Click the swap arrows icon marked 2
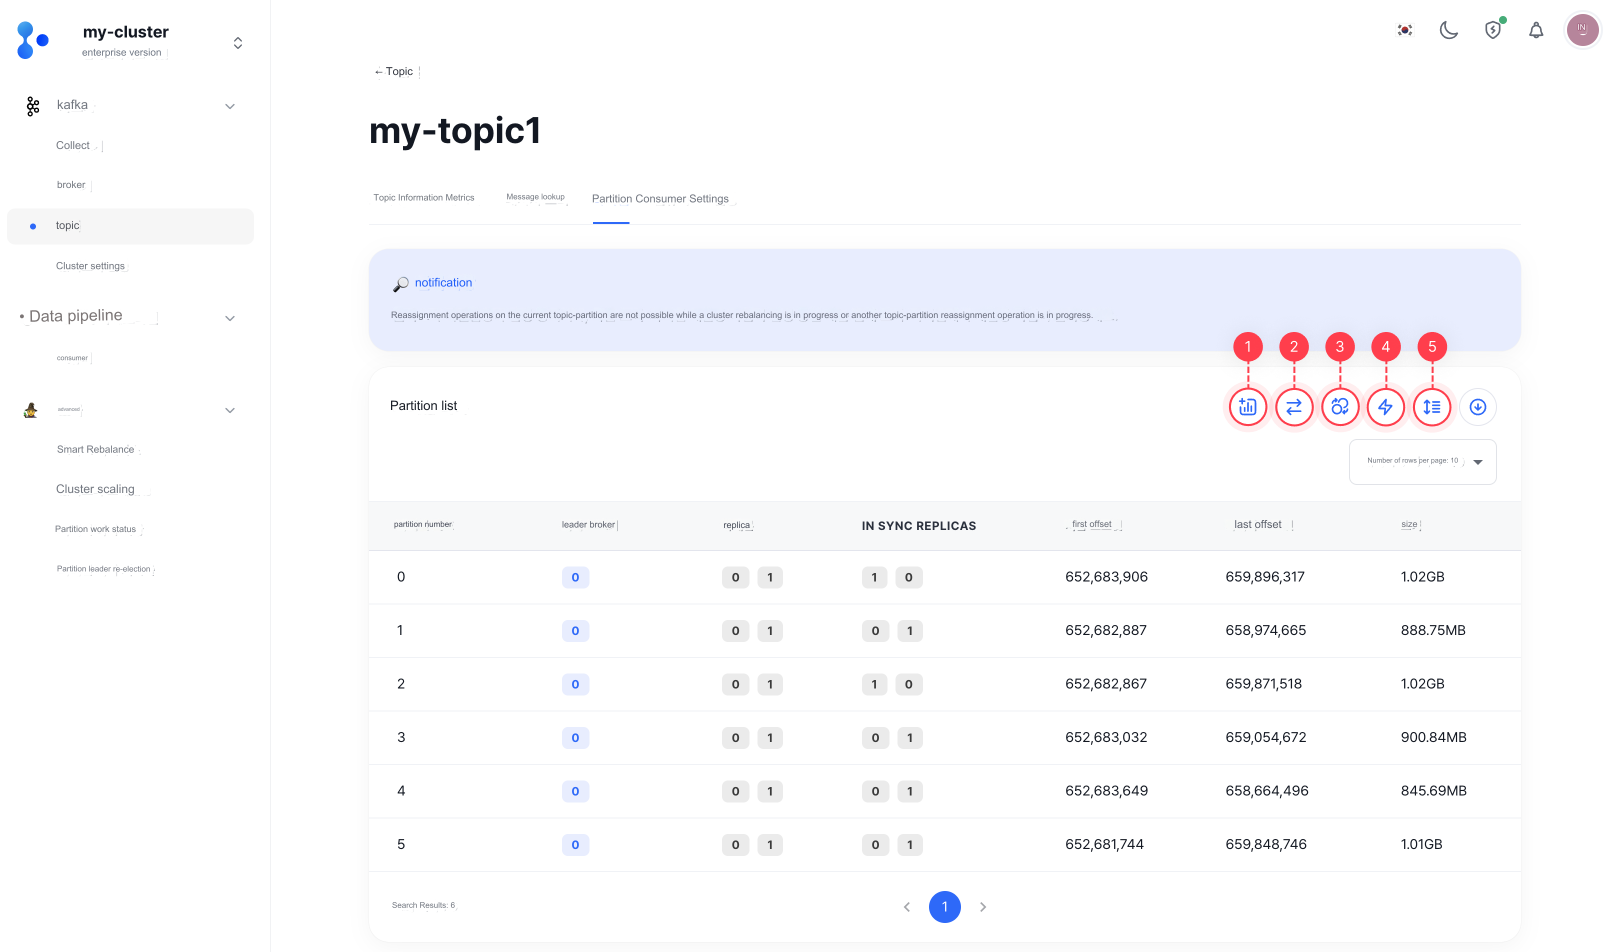 point(1294,407)
